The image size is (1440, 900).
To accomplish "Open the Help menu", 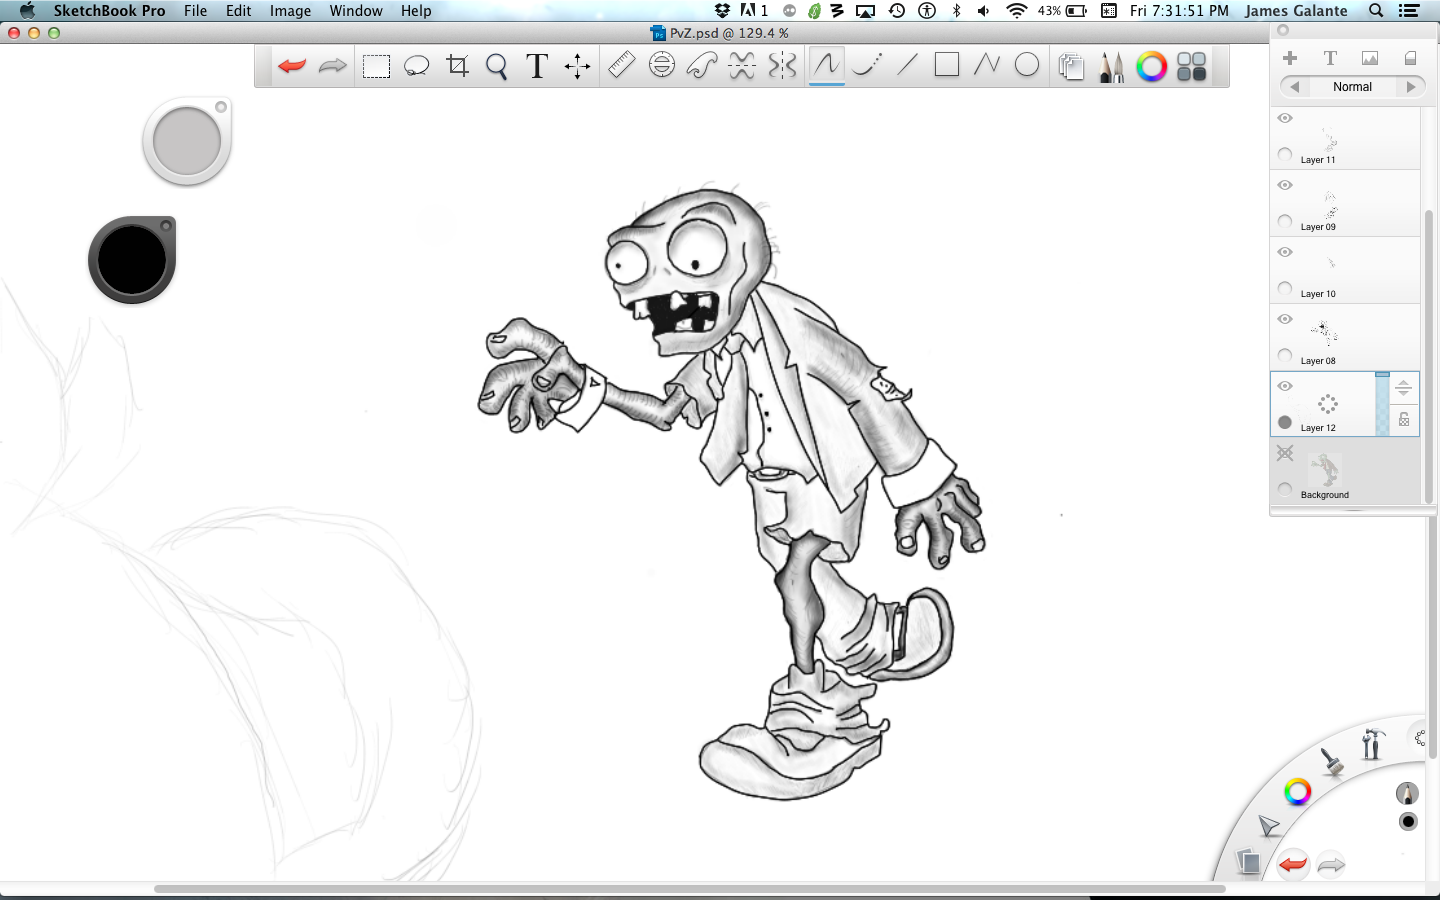I will pyautogui.click(x=416, y=11).
